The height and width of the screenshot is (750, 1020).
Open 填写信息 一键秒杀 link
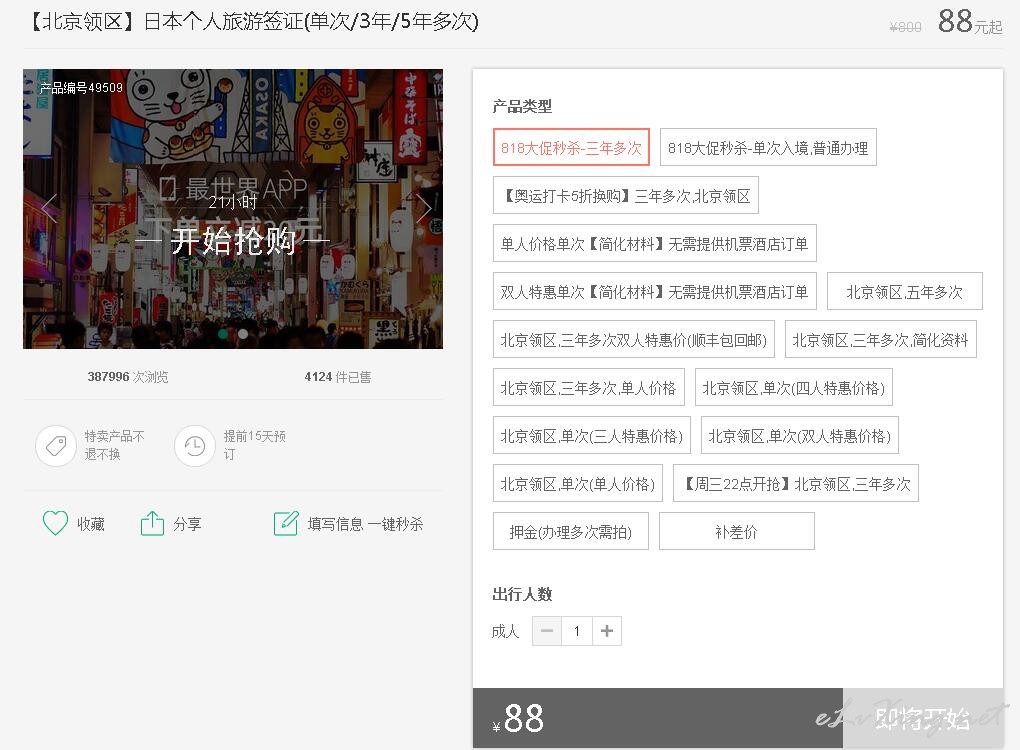[x=366, y=524]
